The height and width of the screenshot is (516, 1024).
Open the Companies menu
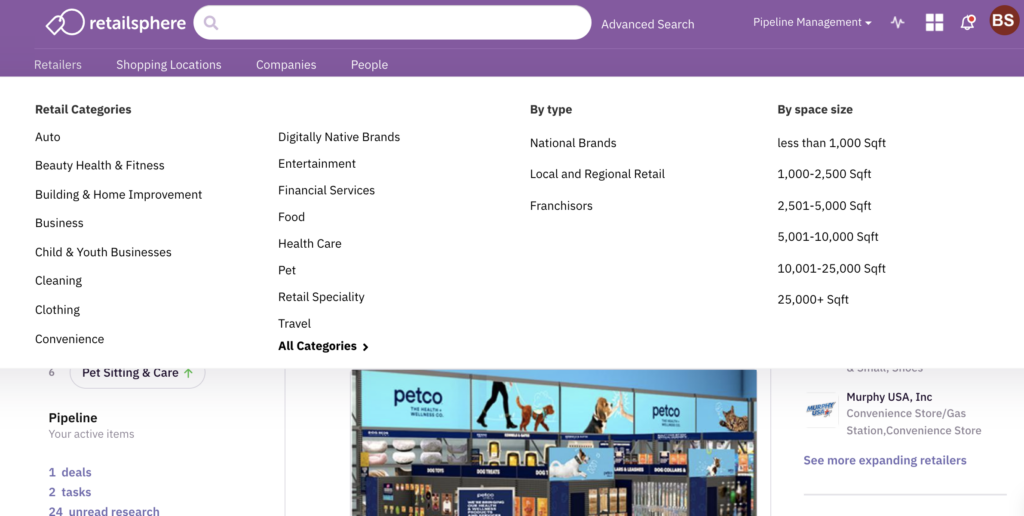(x=286, y=65)
